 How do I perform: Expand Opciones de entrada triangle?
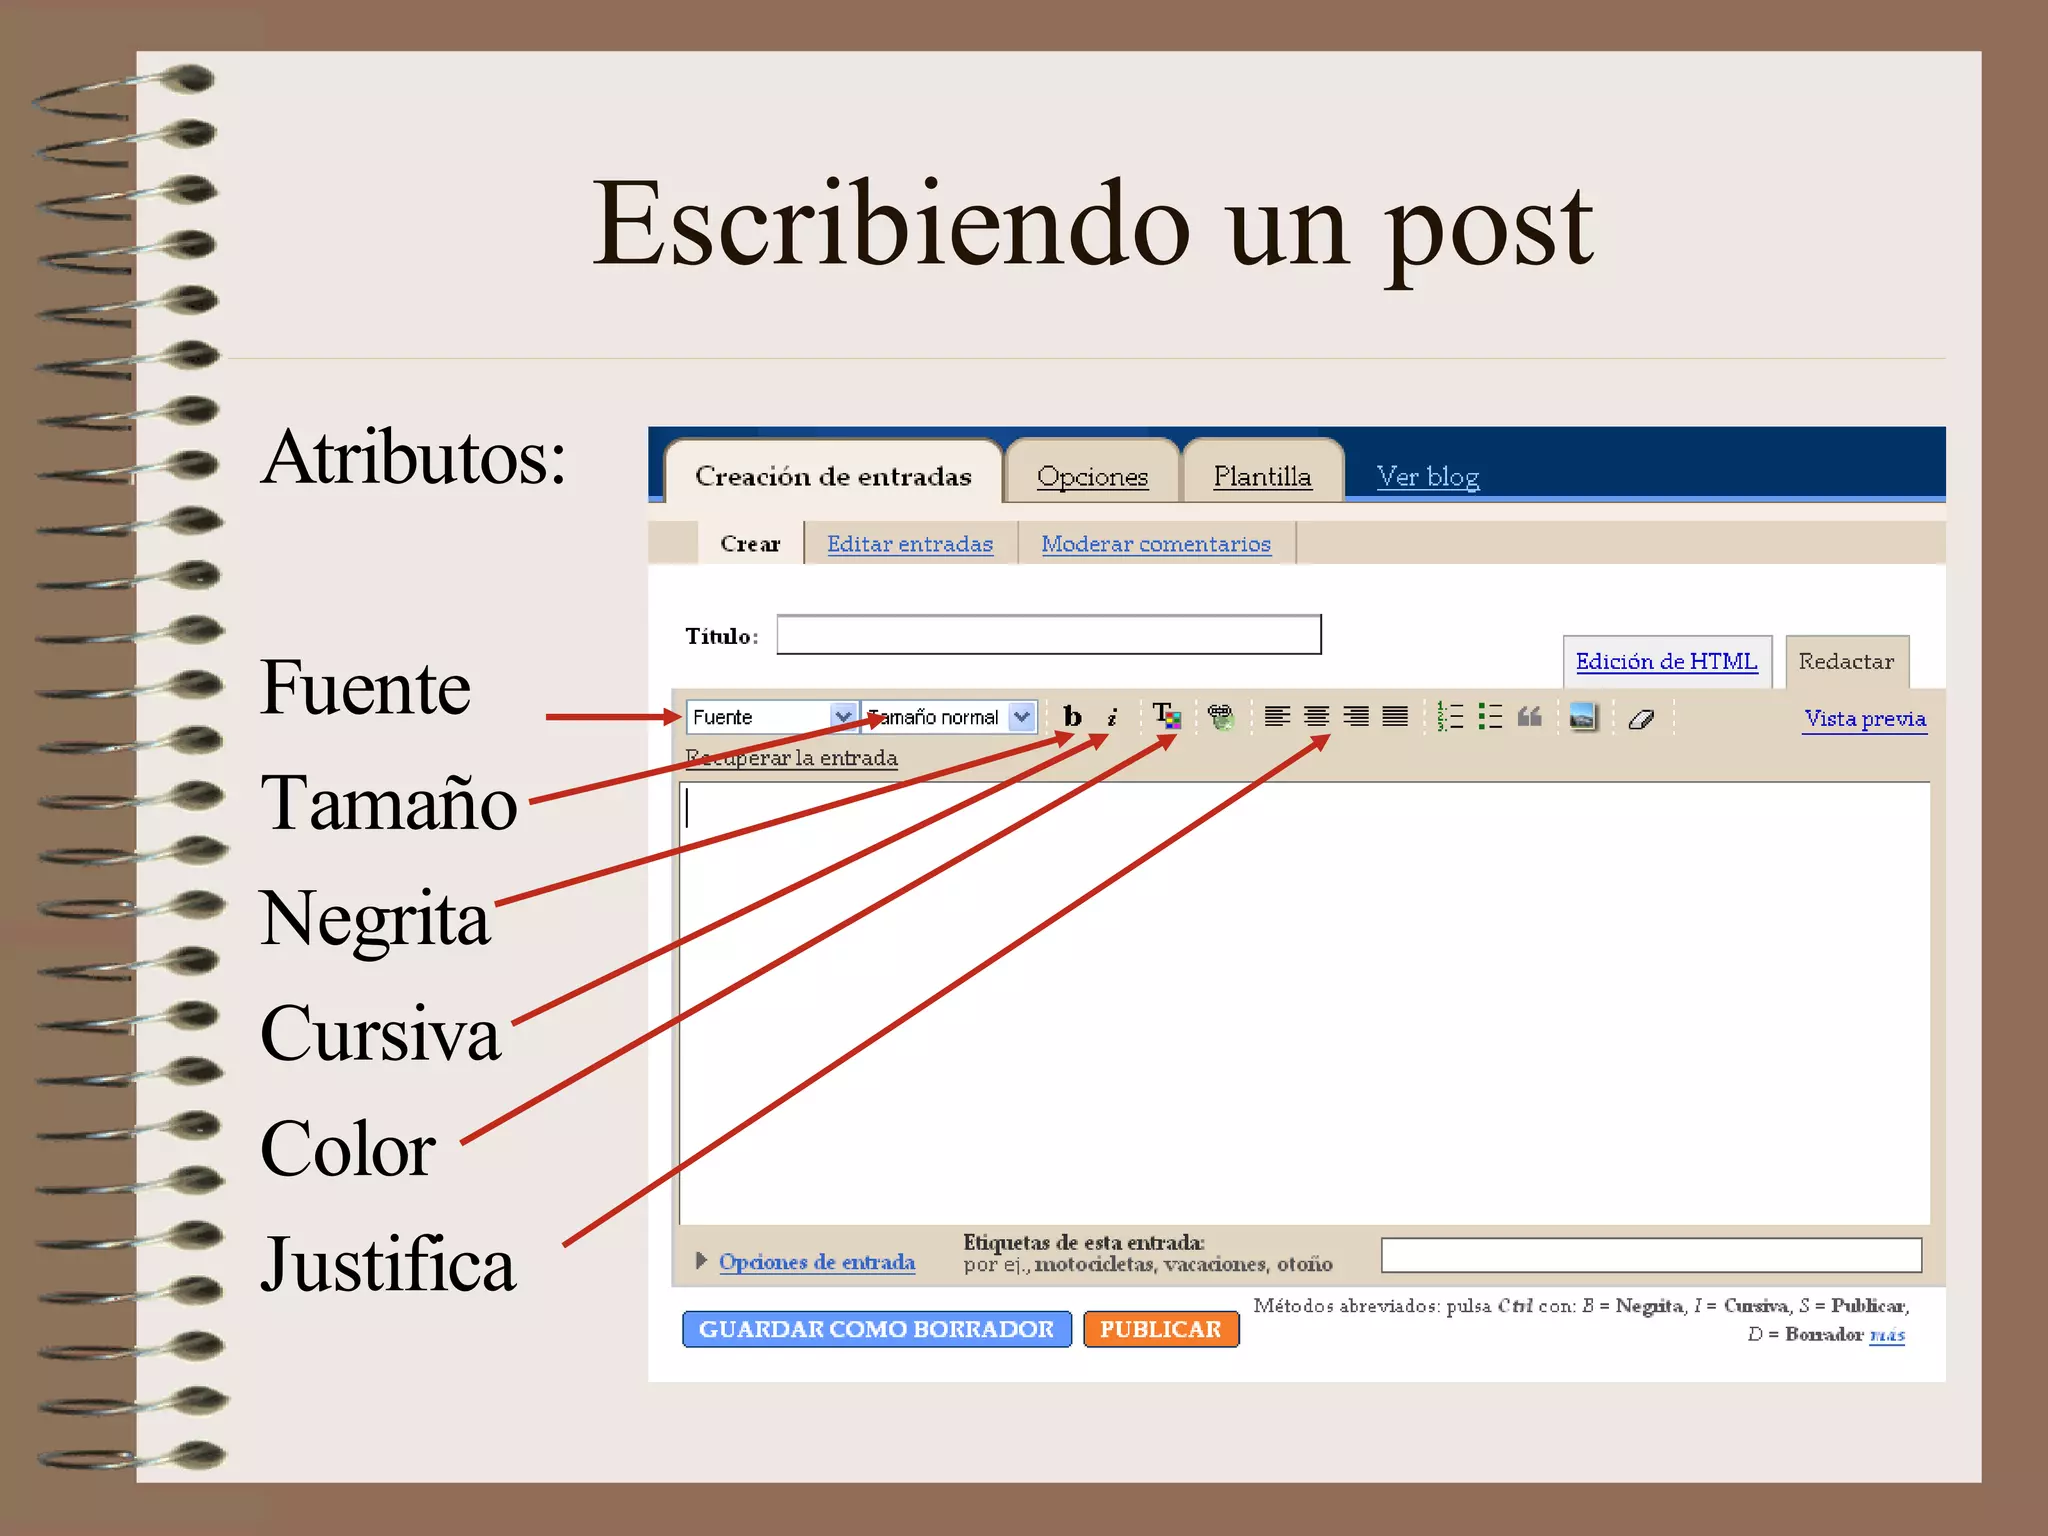(702, 1260)
